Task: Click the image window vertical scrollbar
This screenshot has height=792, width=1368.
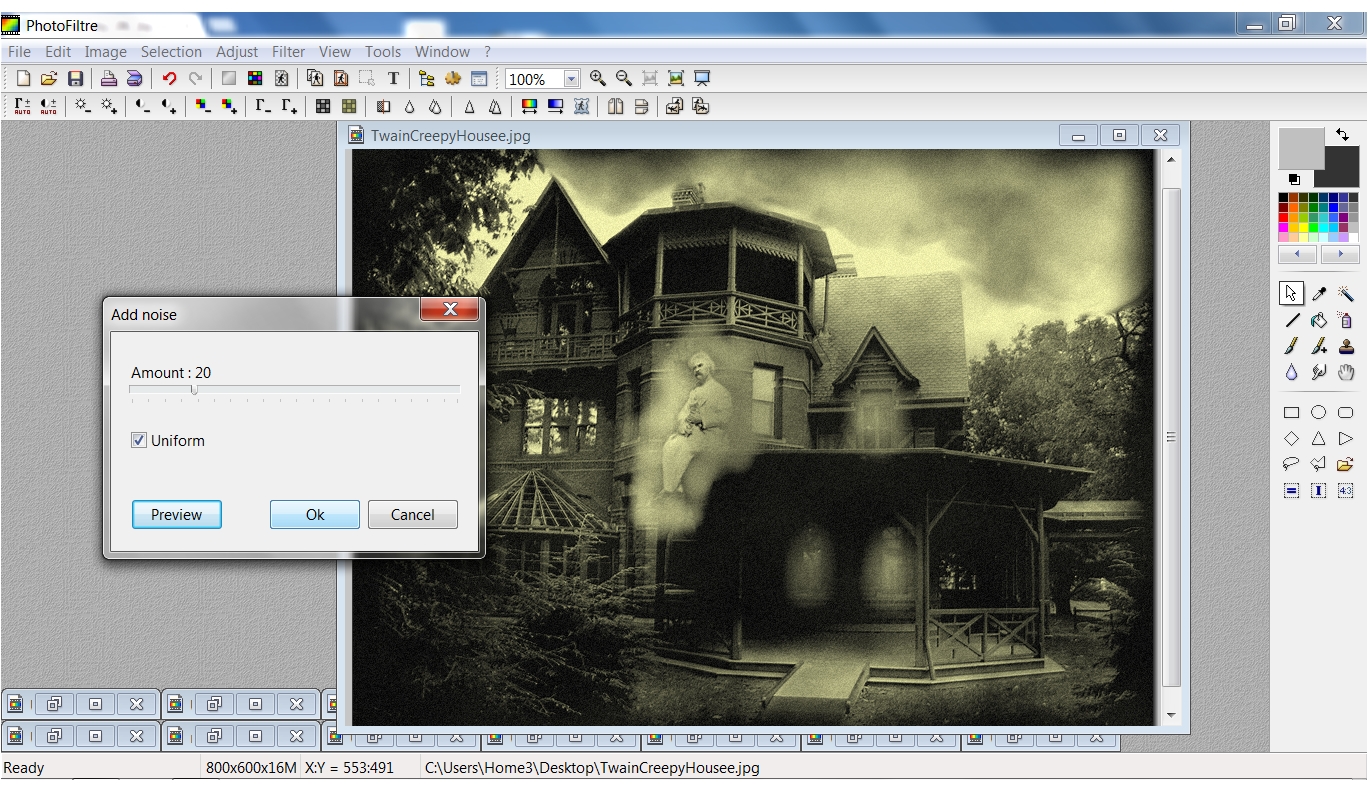Action: pyautogui.click(x=1171, y=436)
